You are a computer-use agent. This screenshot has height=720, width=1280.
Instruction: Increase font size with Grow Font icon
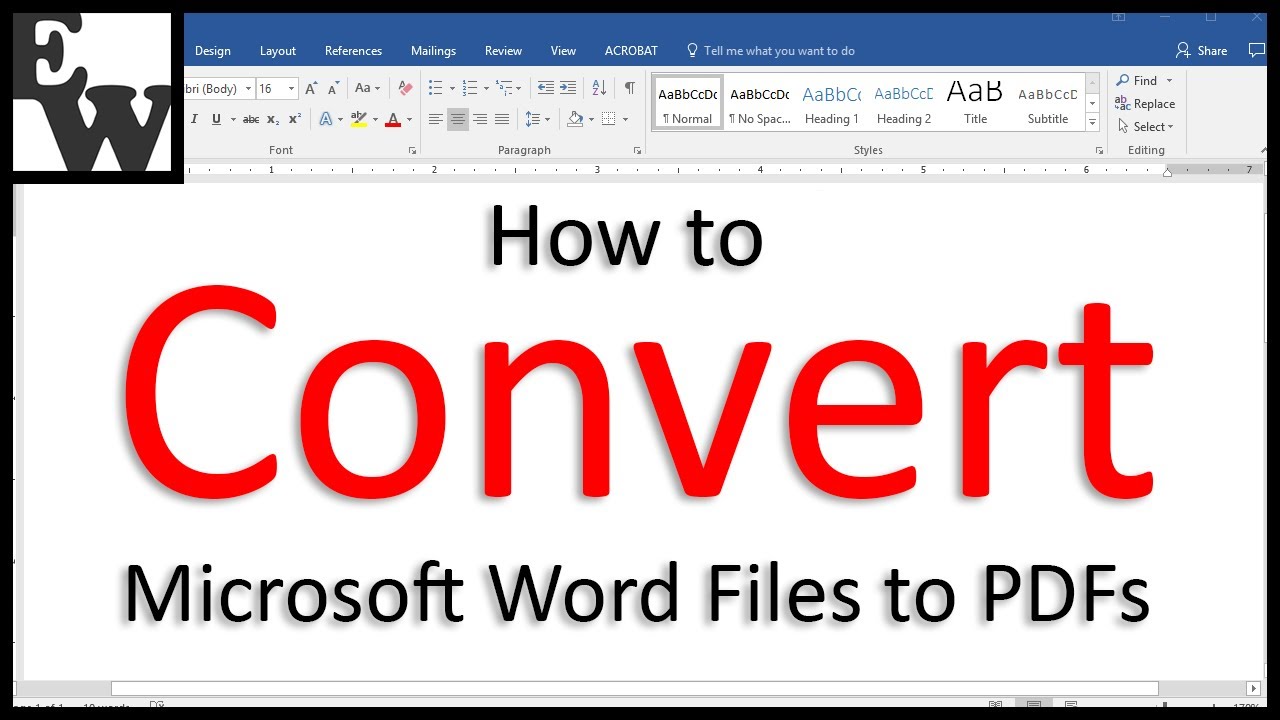coord(312,88)
